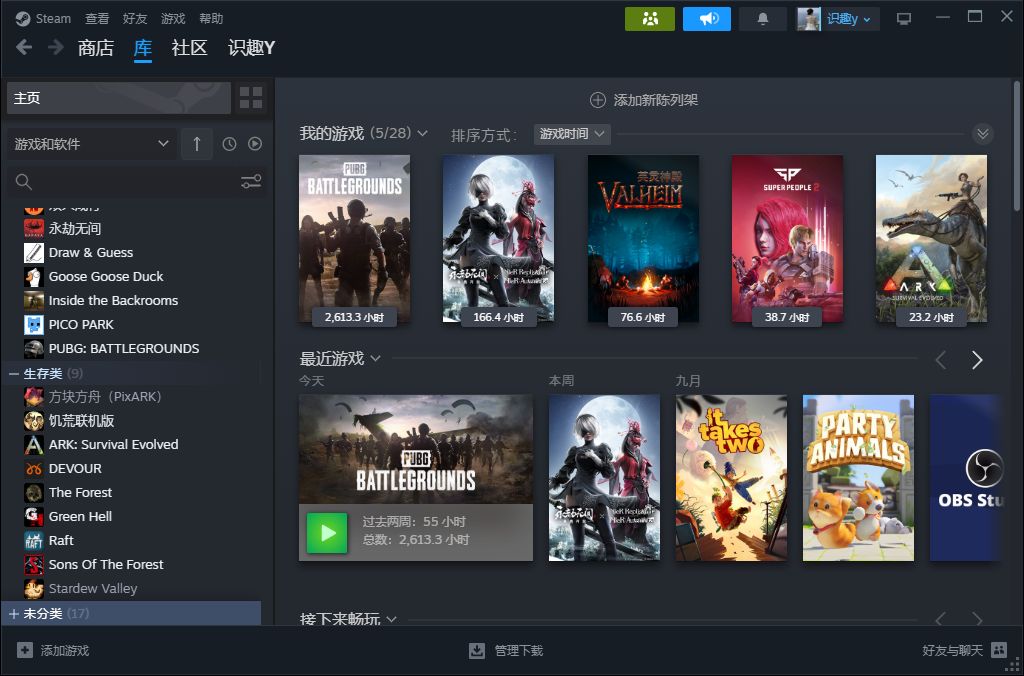Open the 识趣Y profile tab
This screenshot has height=676, width=1024.
251,48
